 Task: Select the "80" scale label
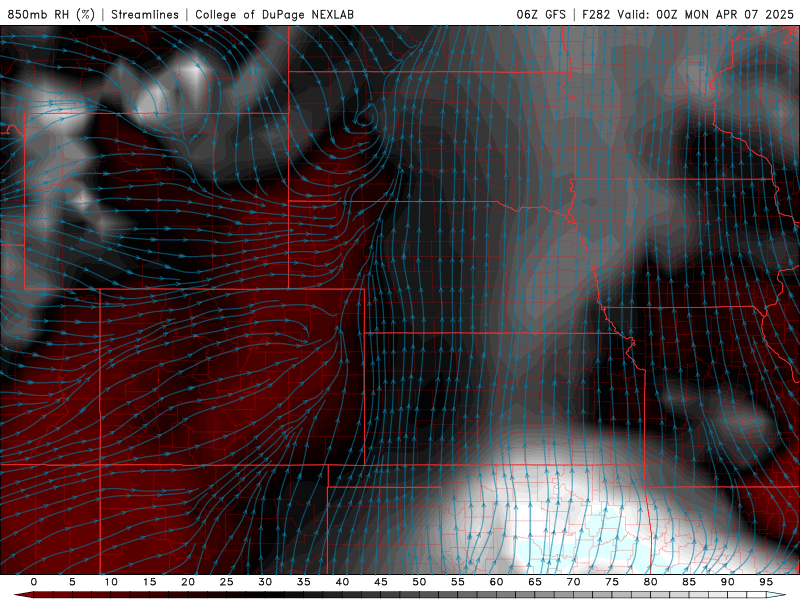click(651, 582)
